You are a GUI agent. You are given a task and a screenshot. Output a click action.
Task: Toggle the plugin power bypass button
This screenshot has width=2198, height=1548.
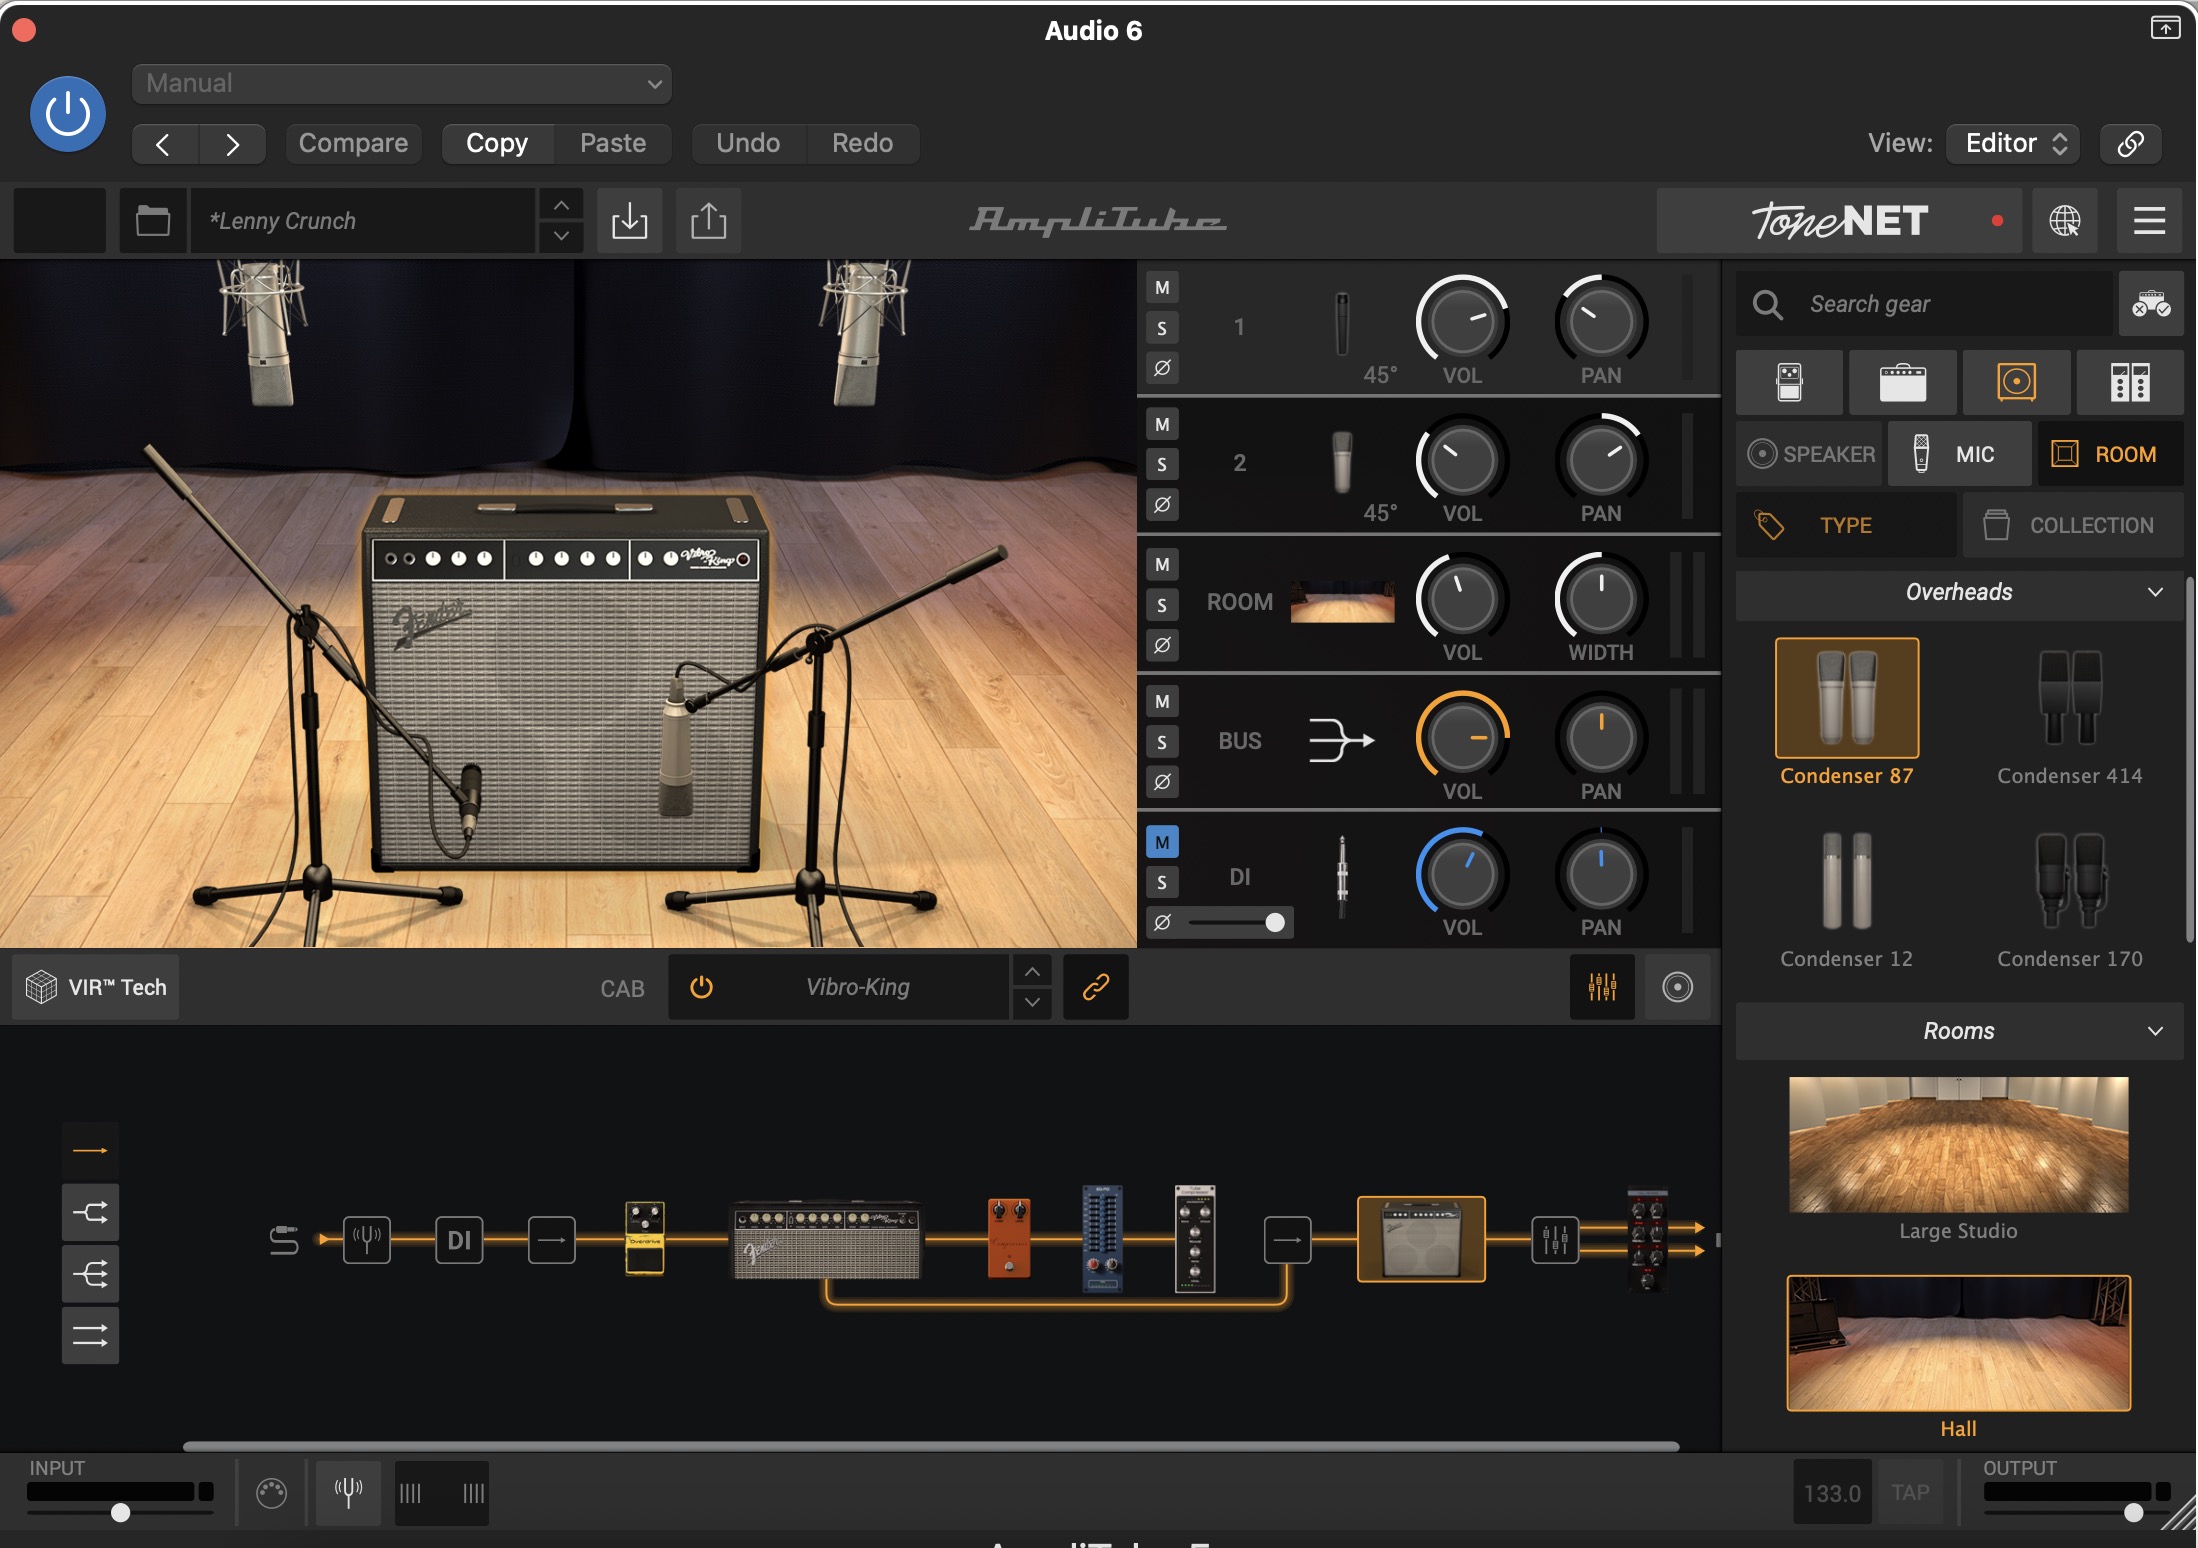(x=68, y=114)
